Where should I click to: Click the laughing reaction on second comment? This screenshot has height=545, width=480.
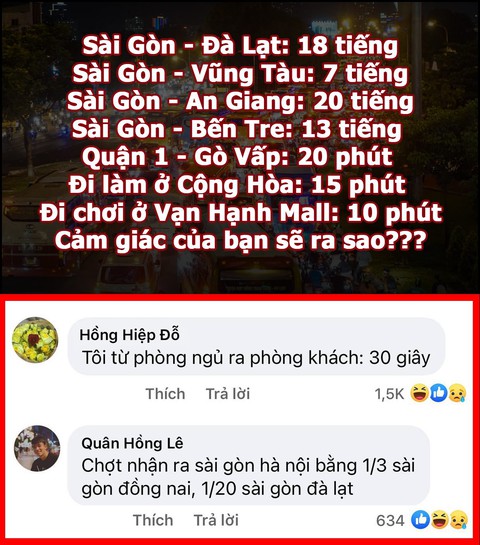[x=439, y=520]
